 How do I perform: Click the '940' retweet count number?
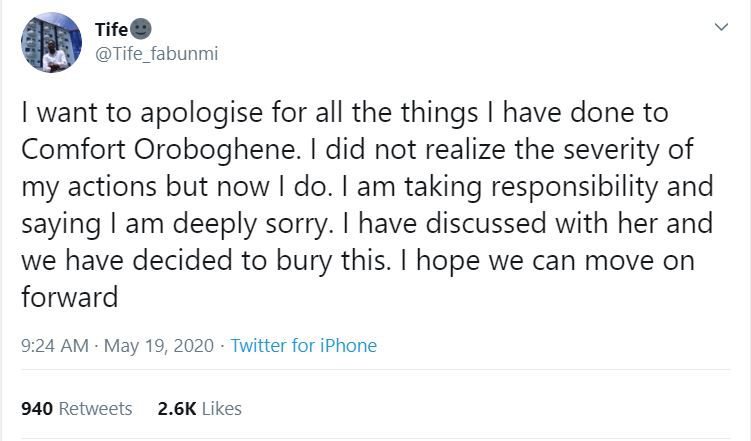tap(37, 408)
